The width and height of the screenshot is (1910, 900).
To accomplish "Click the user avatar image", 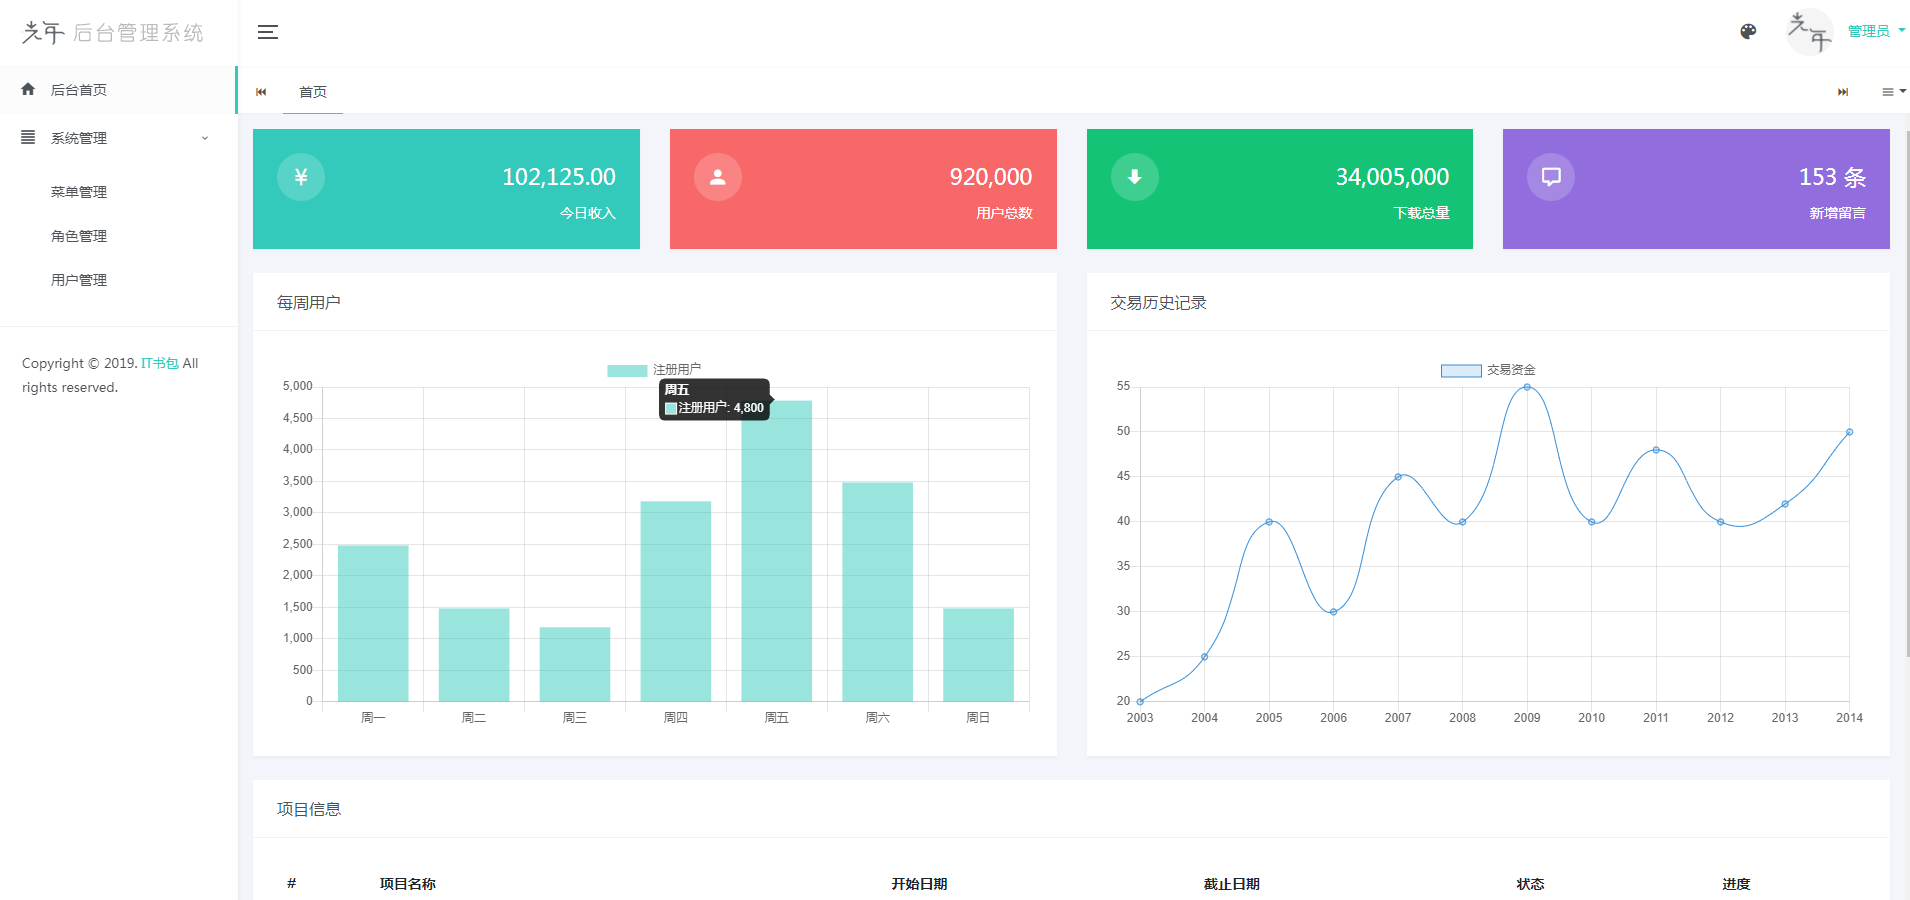I will click(x=1809, y=32).
